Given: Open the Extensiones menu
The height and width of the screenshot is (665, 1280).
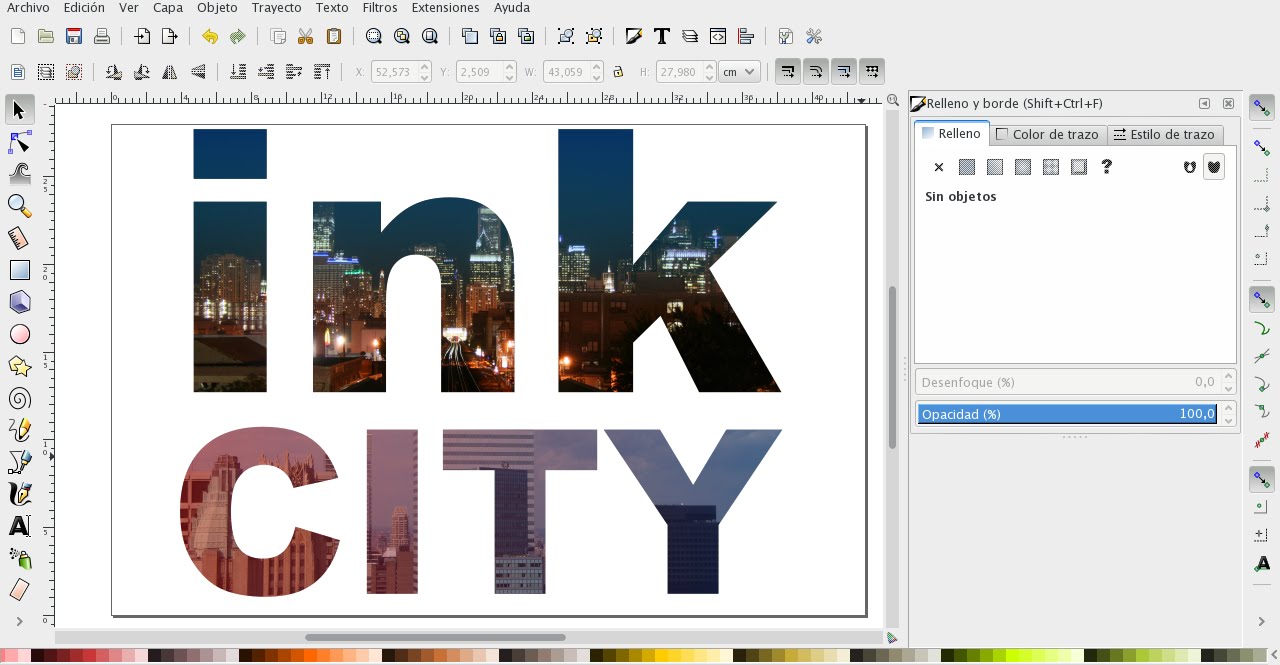Looking at the screenshot, I should [x=445, y=8].
